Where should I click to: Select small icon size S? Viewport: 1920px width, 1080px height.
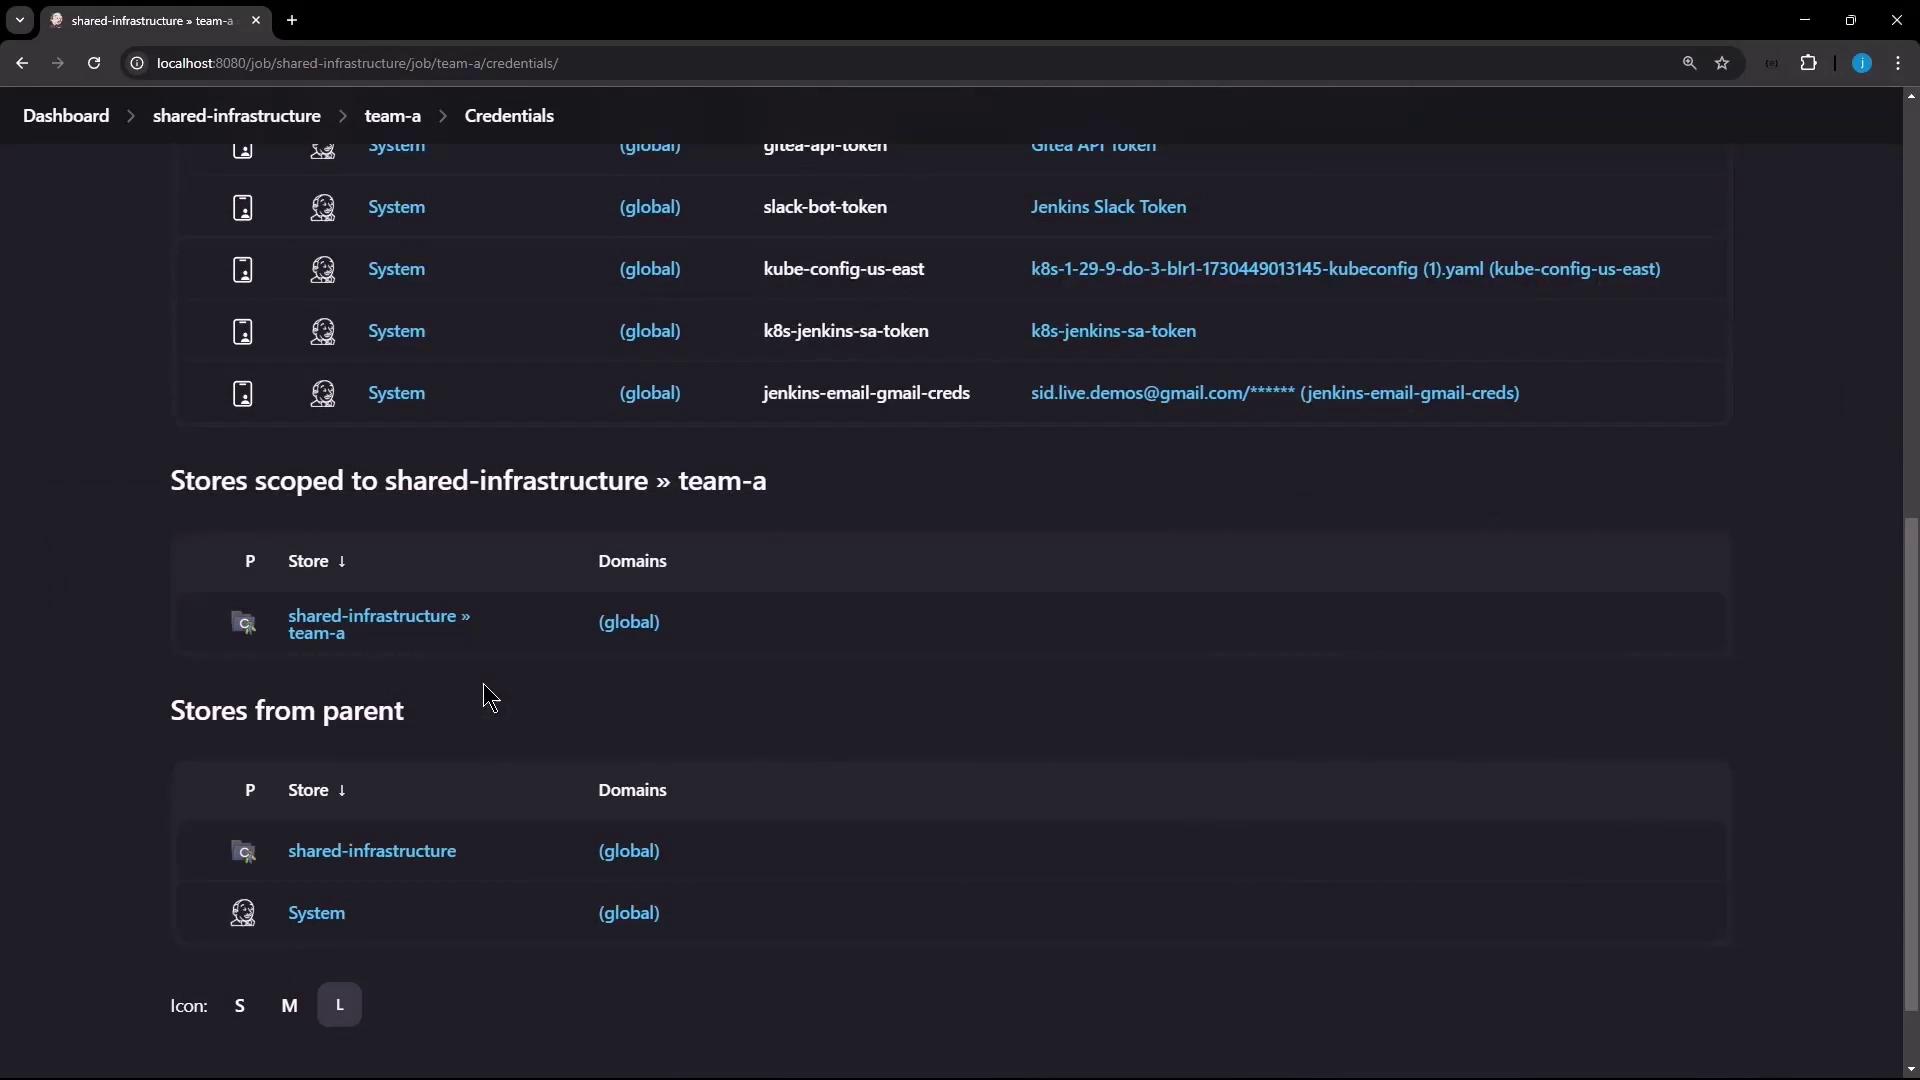pos(240,1006)
